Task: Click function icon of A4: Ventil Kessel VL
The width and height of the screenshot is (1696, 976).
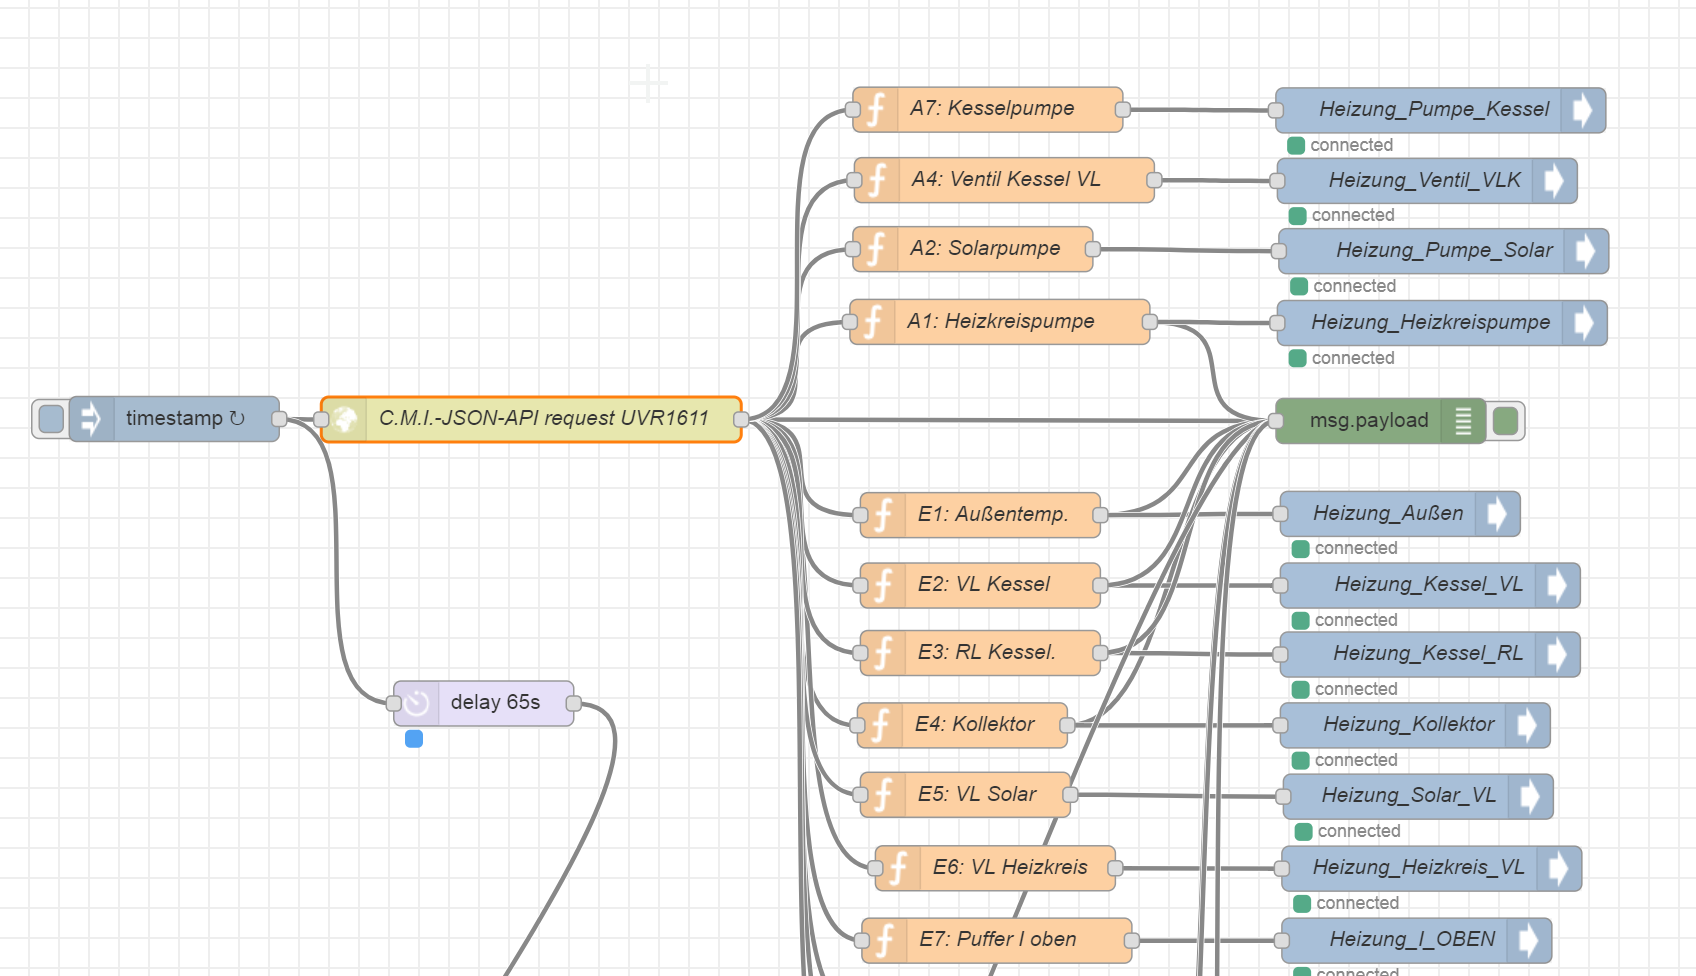Action: click(x=878, y=180)
